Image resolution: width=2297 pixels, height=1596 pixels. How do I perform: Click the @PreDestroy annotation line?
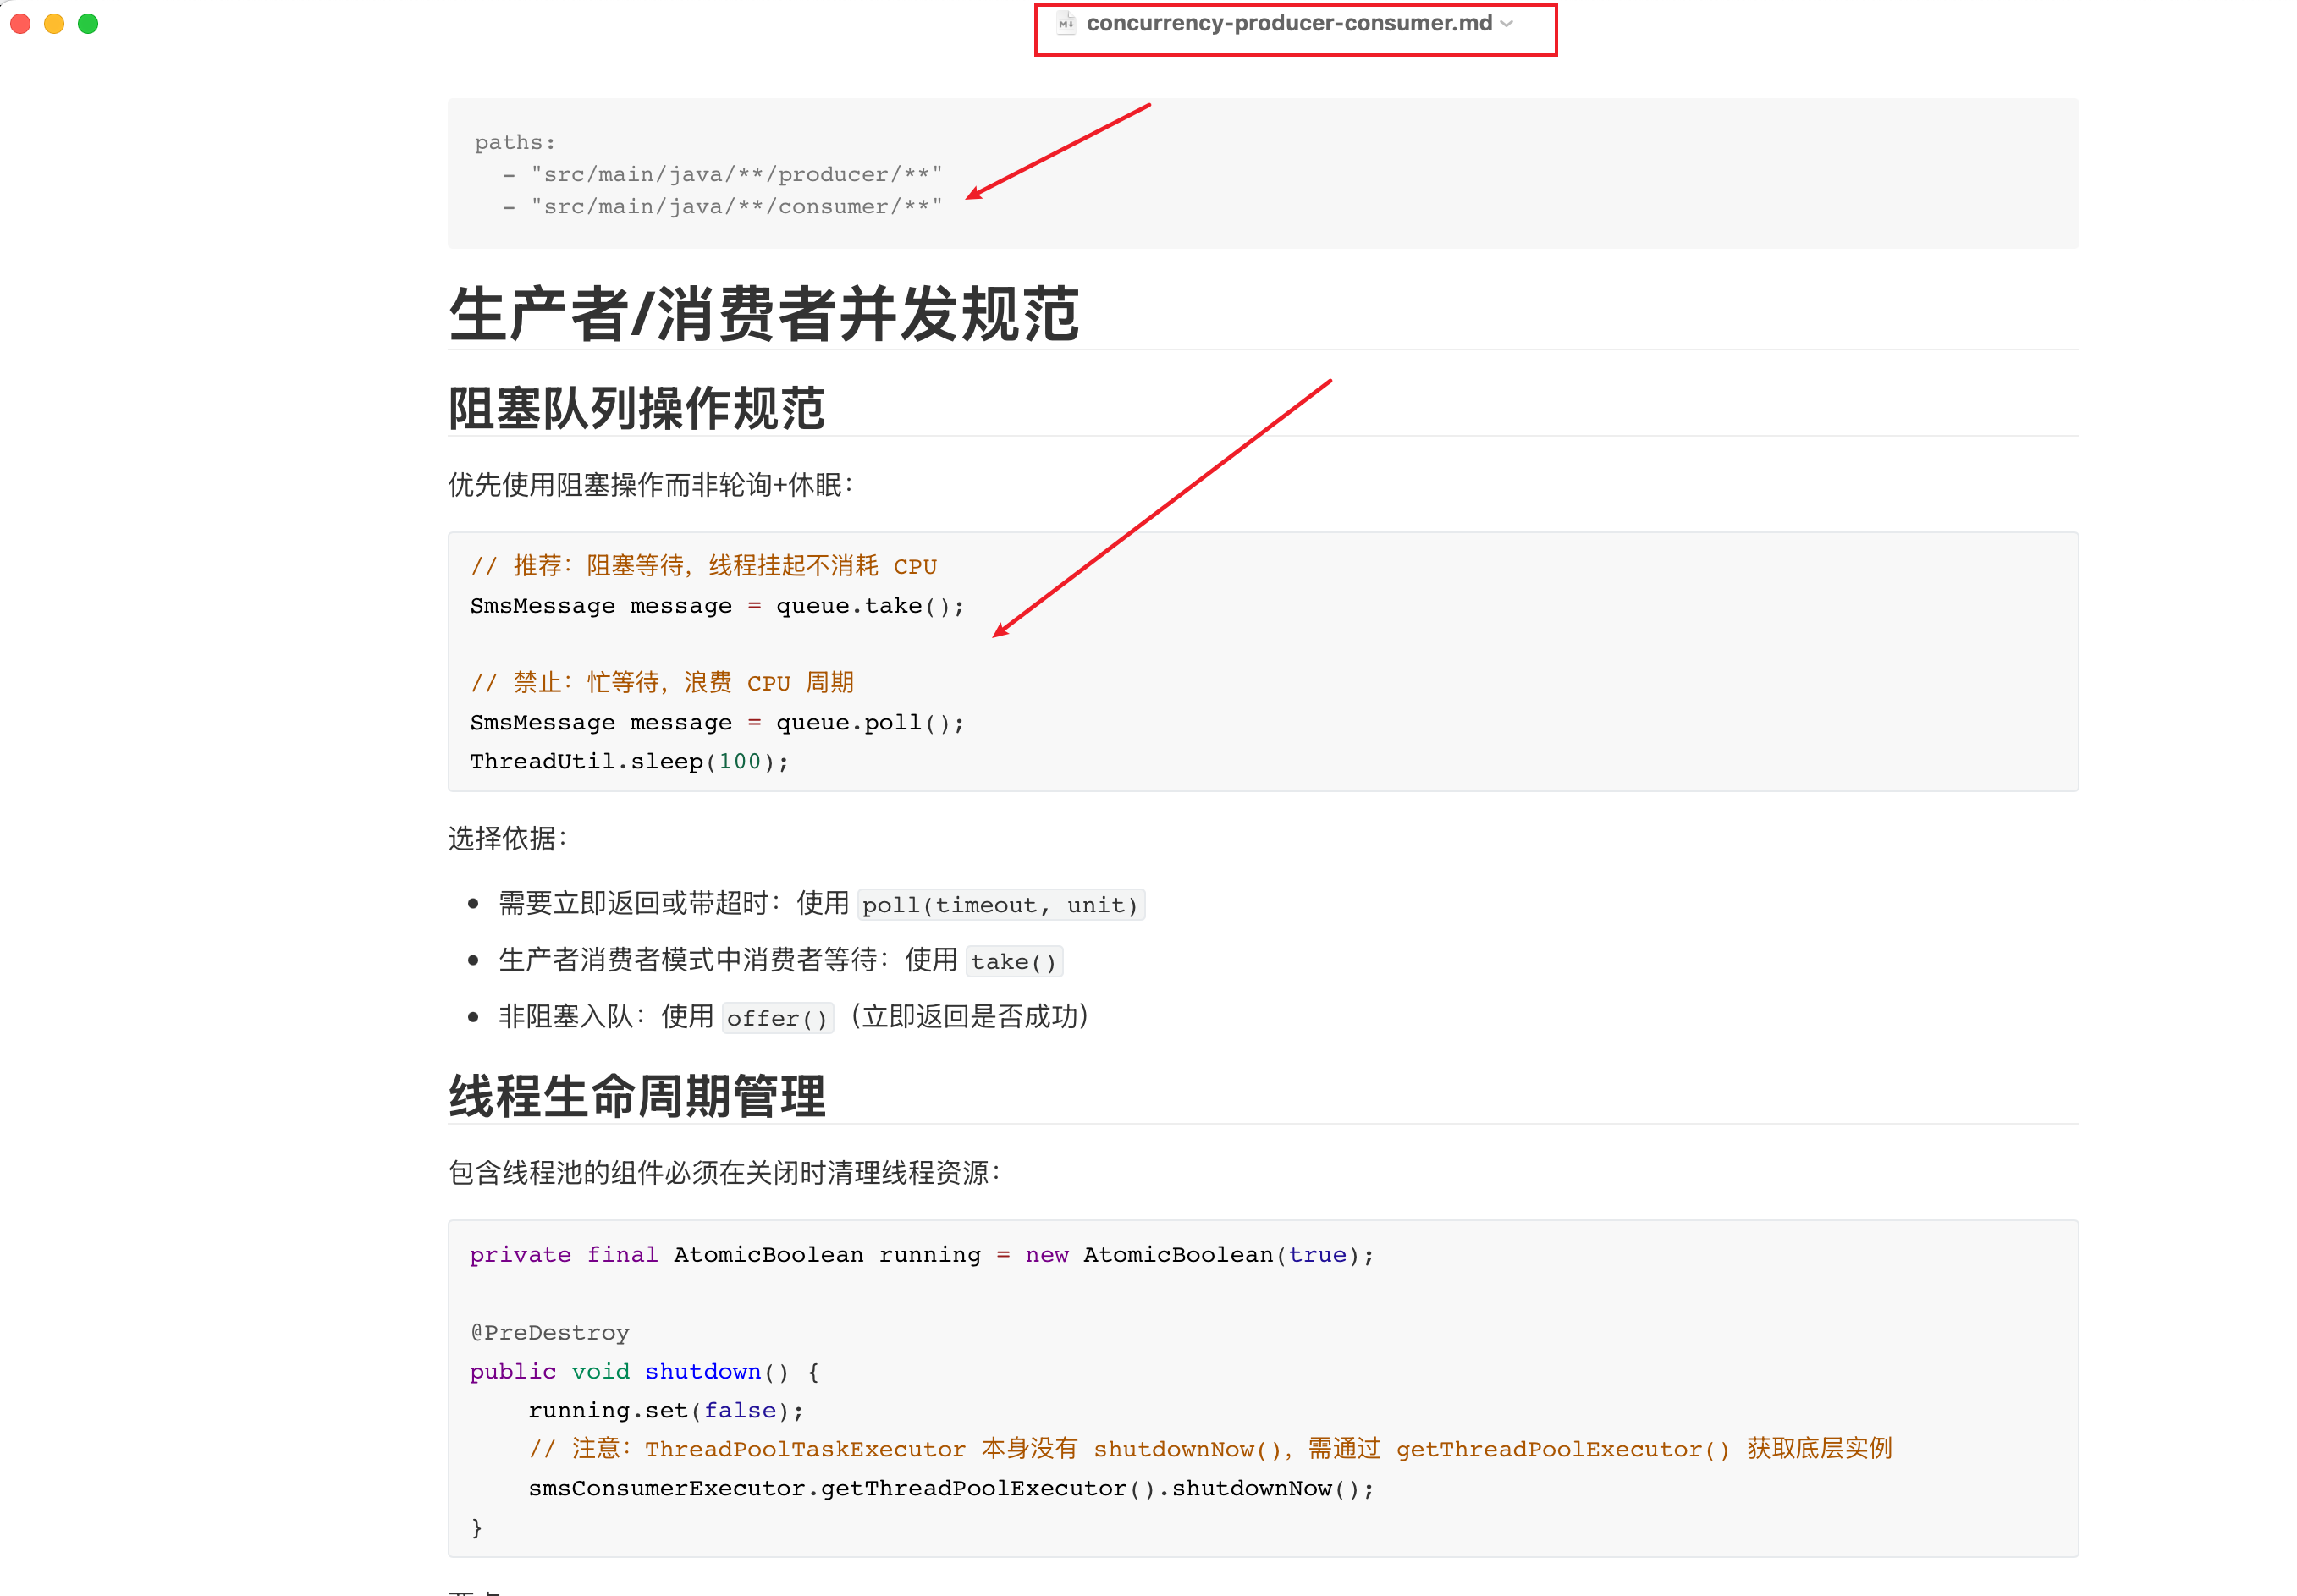(x=550, y=1332)
